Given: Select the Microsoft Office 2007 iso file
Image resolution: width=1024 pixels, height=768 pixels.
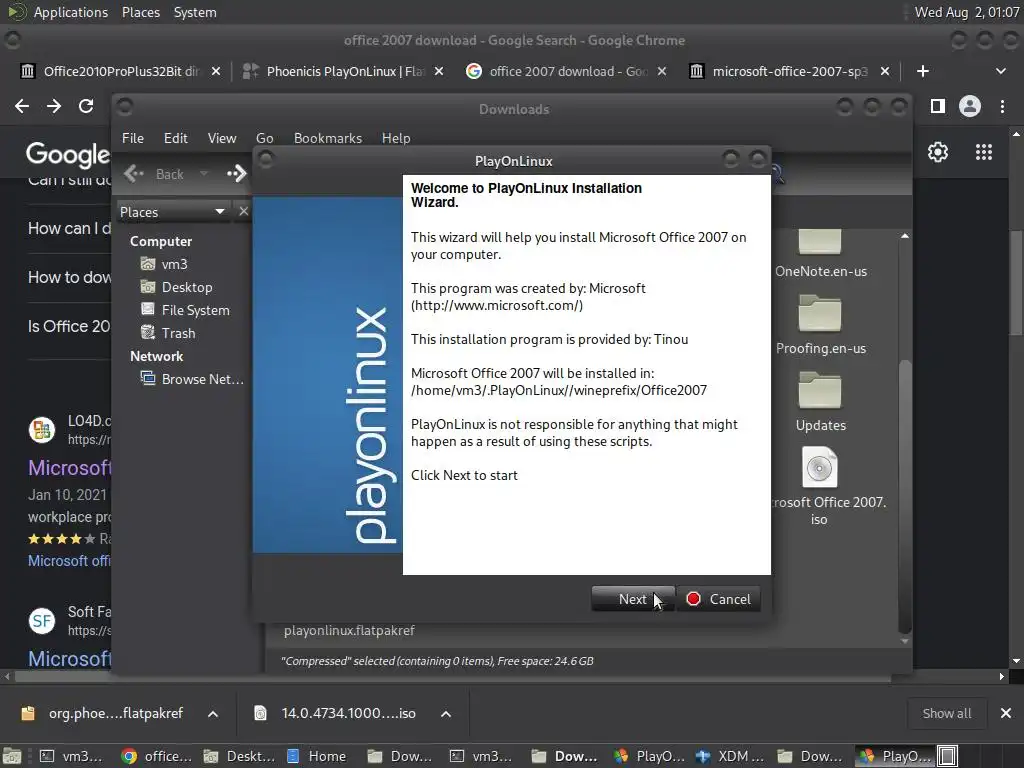Looking at the screenshot, I should coord(820,486).
